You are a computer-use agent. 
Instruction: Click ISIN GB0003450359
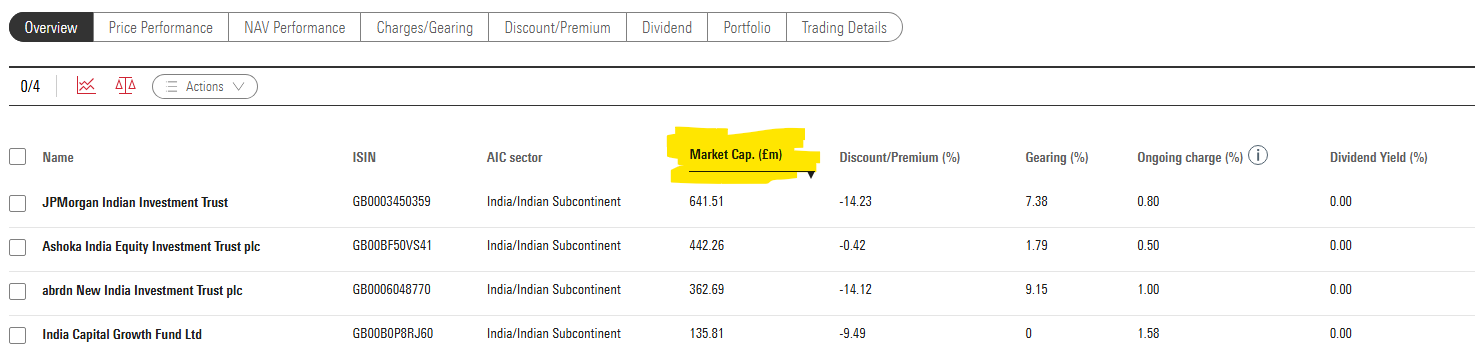click(x=392, y=202)
